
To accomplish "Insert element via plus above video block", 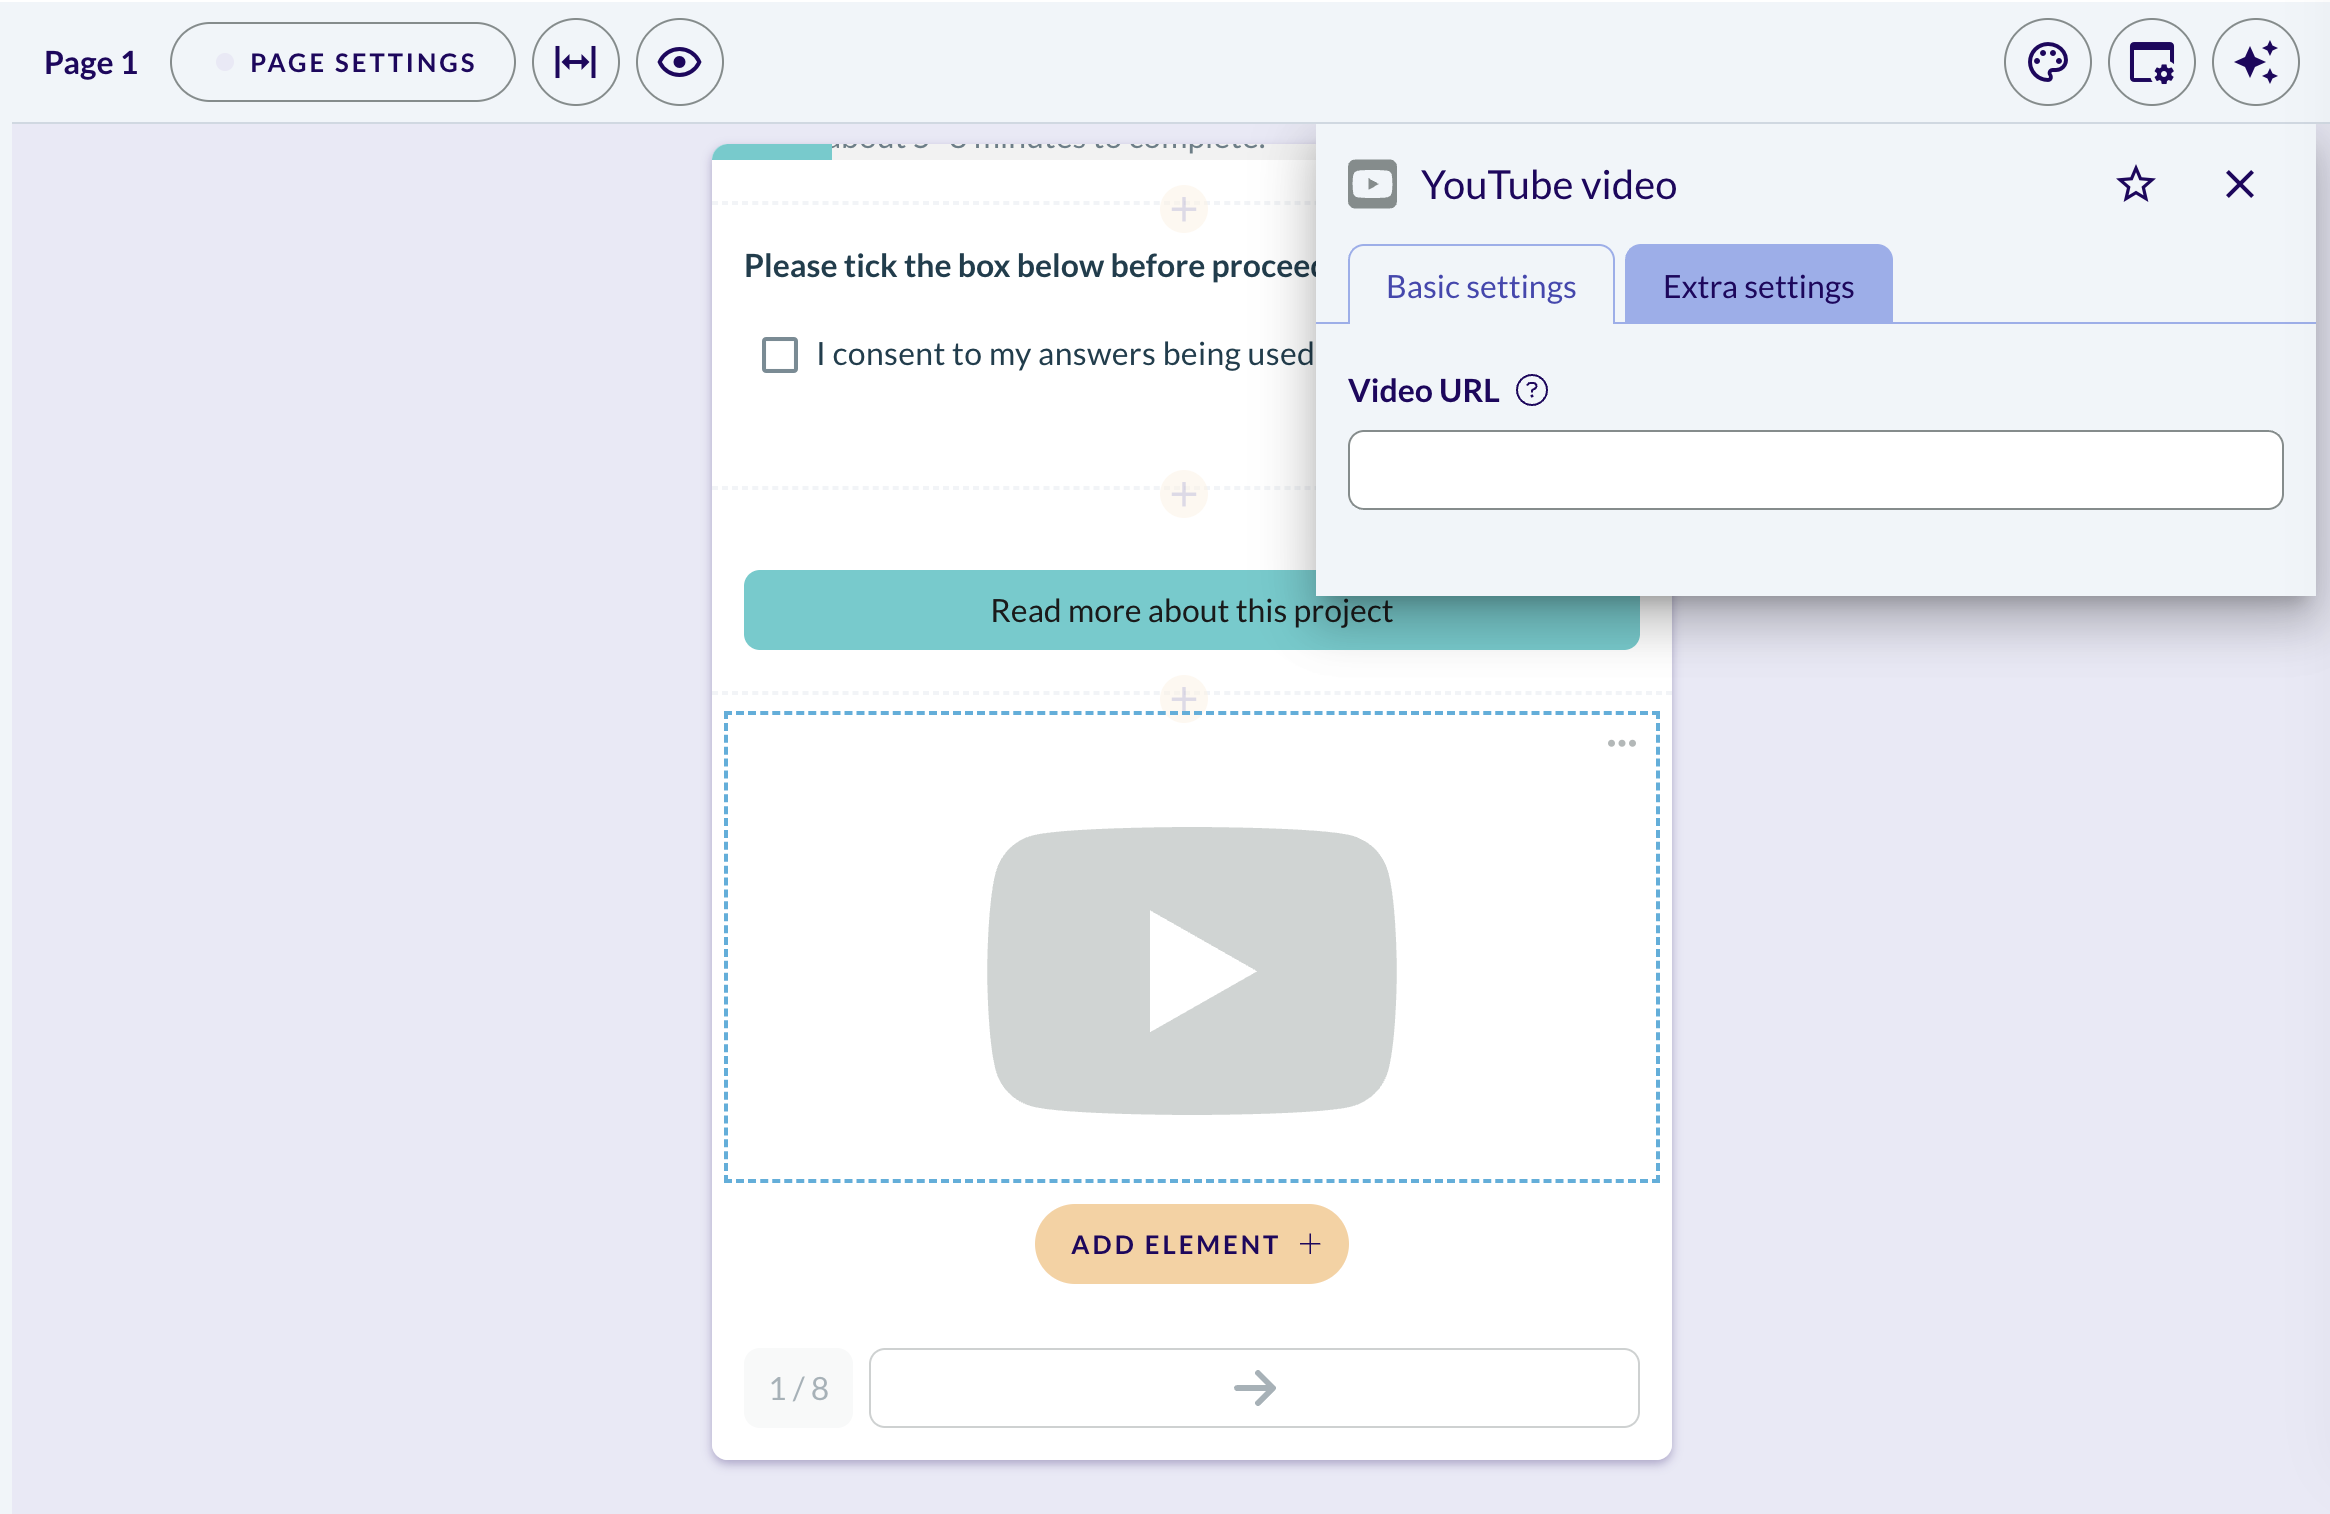I will [x=1184, y=697].
